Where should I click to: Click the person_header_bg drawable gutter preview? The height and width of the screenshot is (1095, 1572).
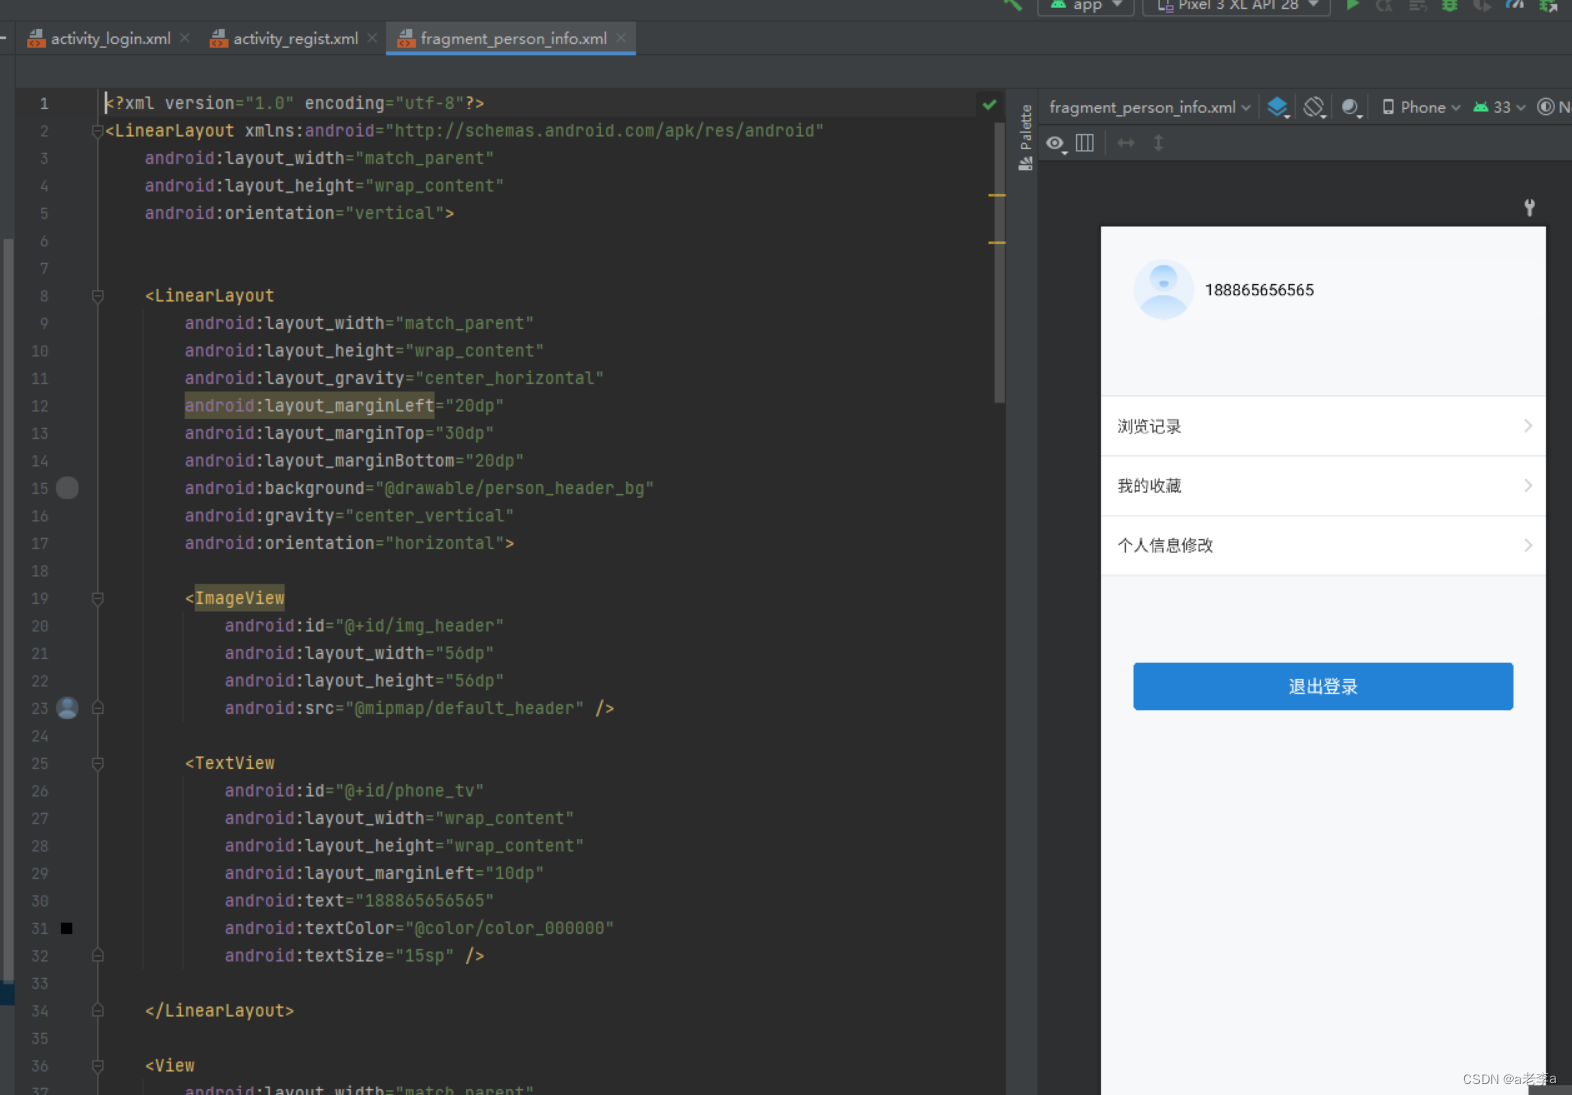point(67,488)
